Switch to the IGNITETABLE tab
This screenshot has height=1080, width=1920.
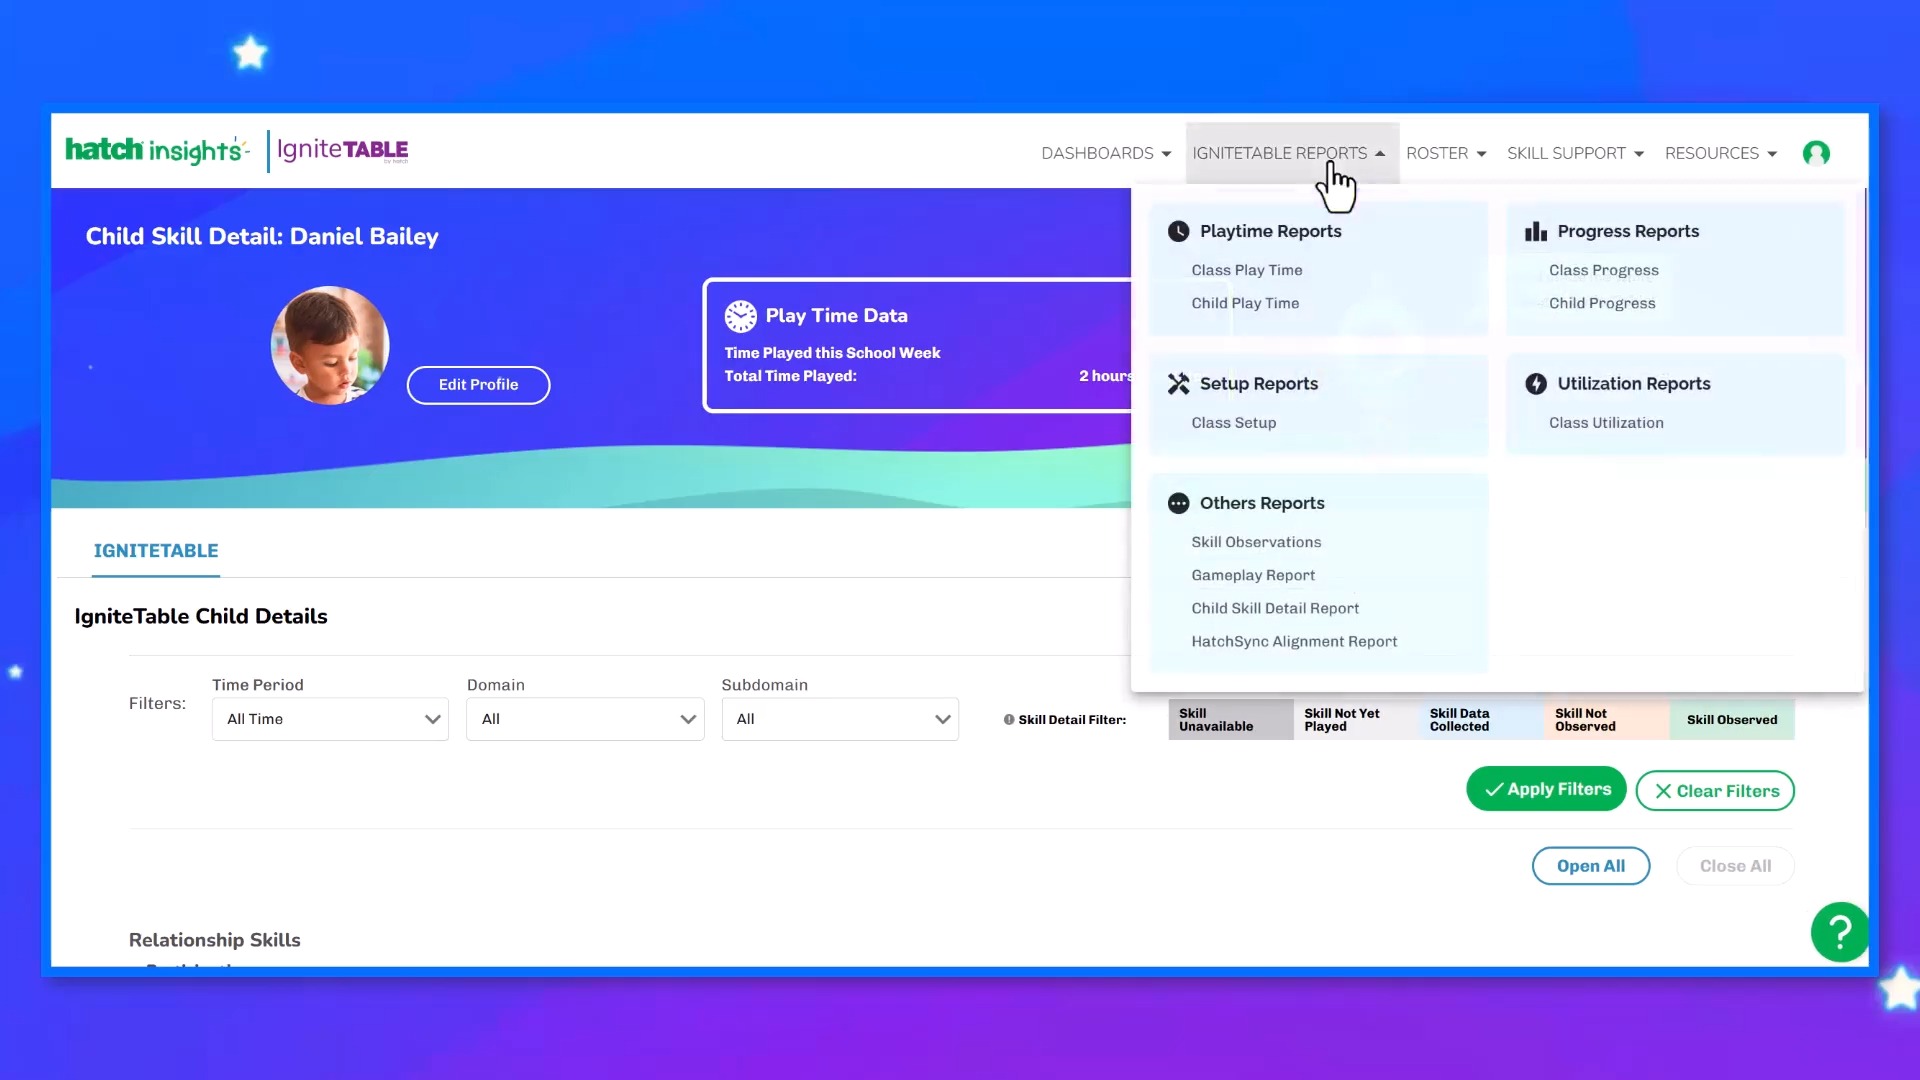click(x=156, y=551)
